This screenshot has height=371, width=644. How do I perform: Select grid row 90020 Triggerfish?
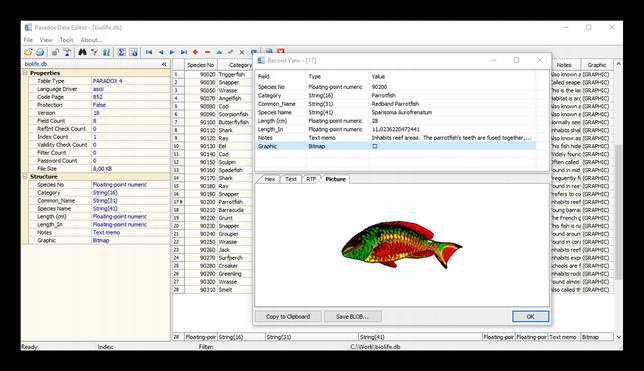coord(212,74)
